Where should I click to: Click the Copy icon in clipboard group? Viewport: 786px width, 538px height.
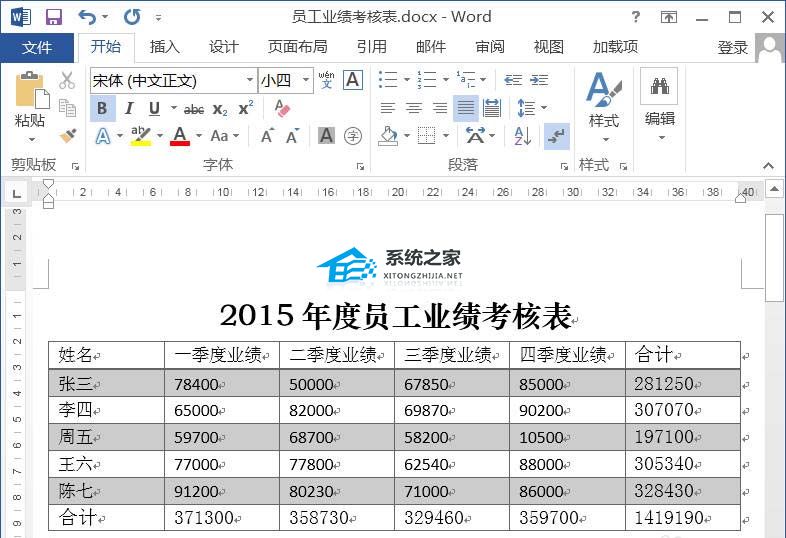pyautogui.click(x=67, y=107)
